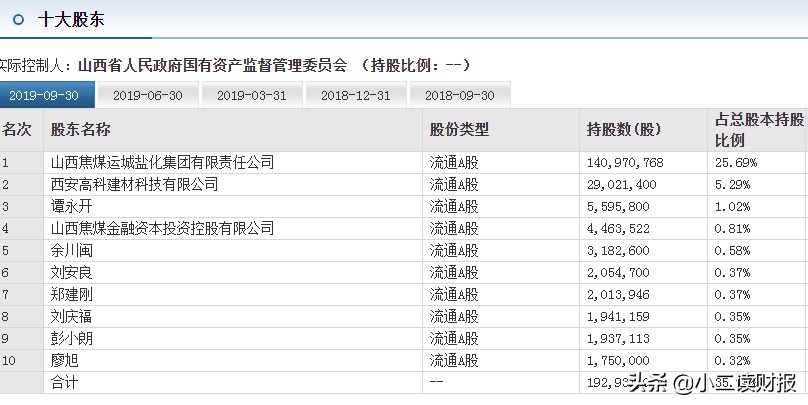Image resolution: width=808 pixels, height=405 pixels.
Task: Switch to 2018-09-30 tab
Action: [x=460, y=95]
